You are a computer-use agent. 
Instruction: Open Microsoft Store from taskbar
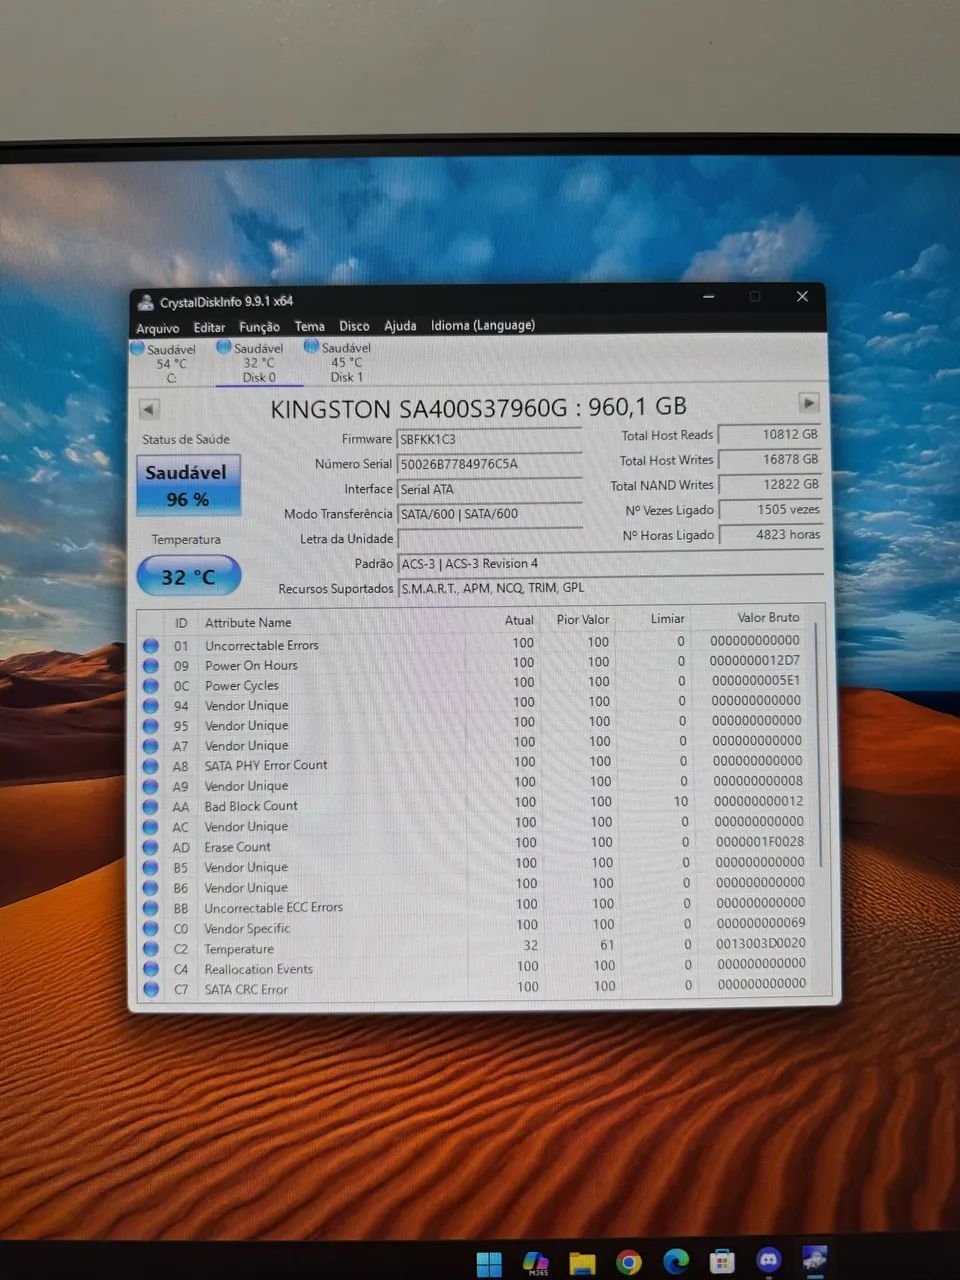click(722, 1261)
